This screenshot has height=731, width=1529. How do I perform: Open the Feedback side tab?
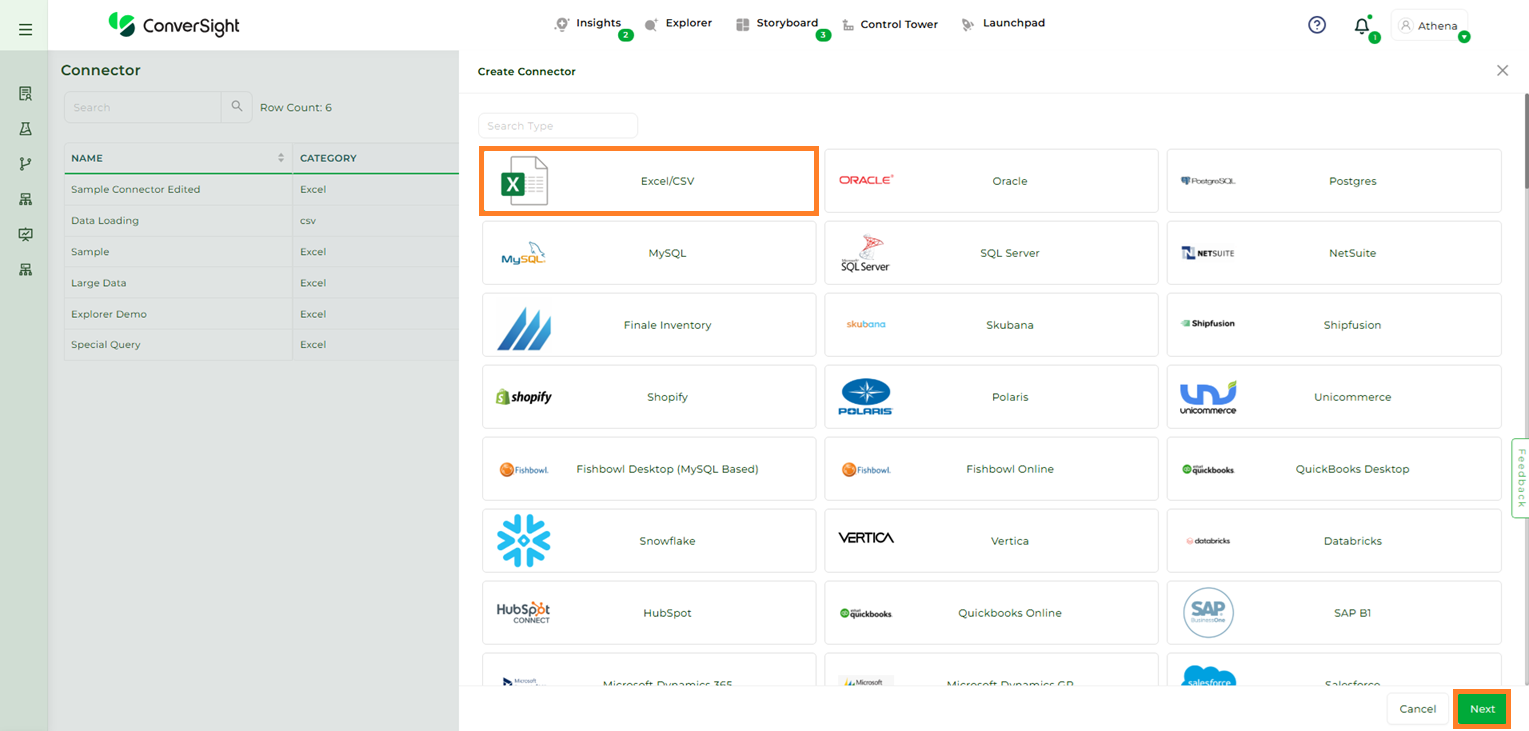click(1520, 478)
